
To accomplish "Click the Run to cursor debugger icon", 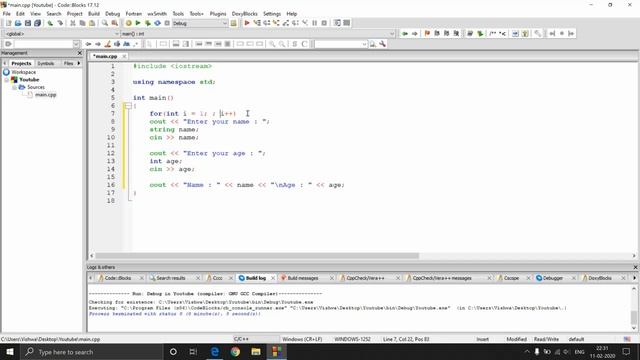I will tap(257, 23).
